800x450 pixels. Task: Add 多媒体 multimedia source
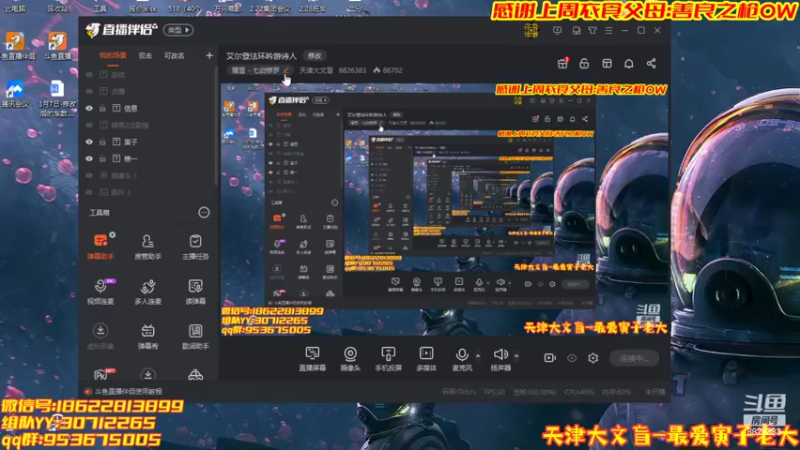pyautogui.click(x=427, y=359)
